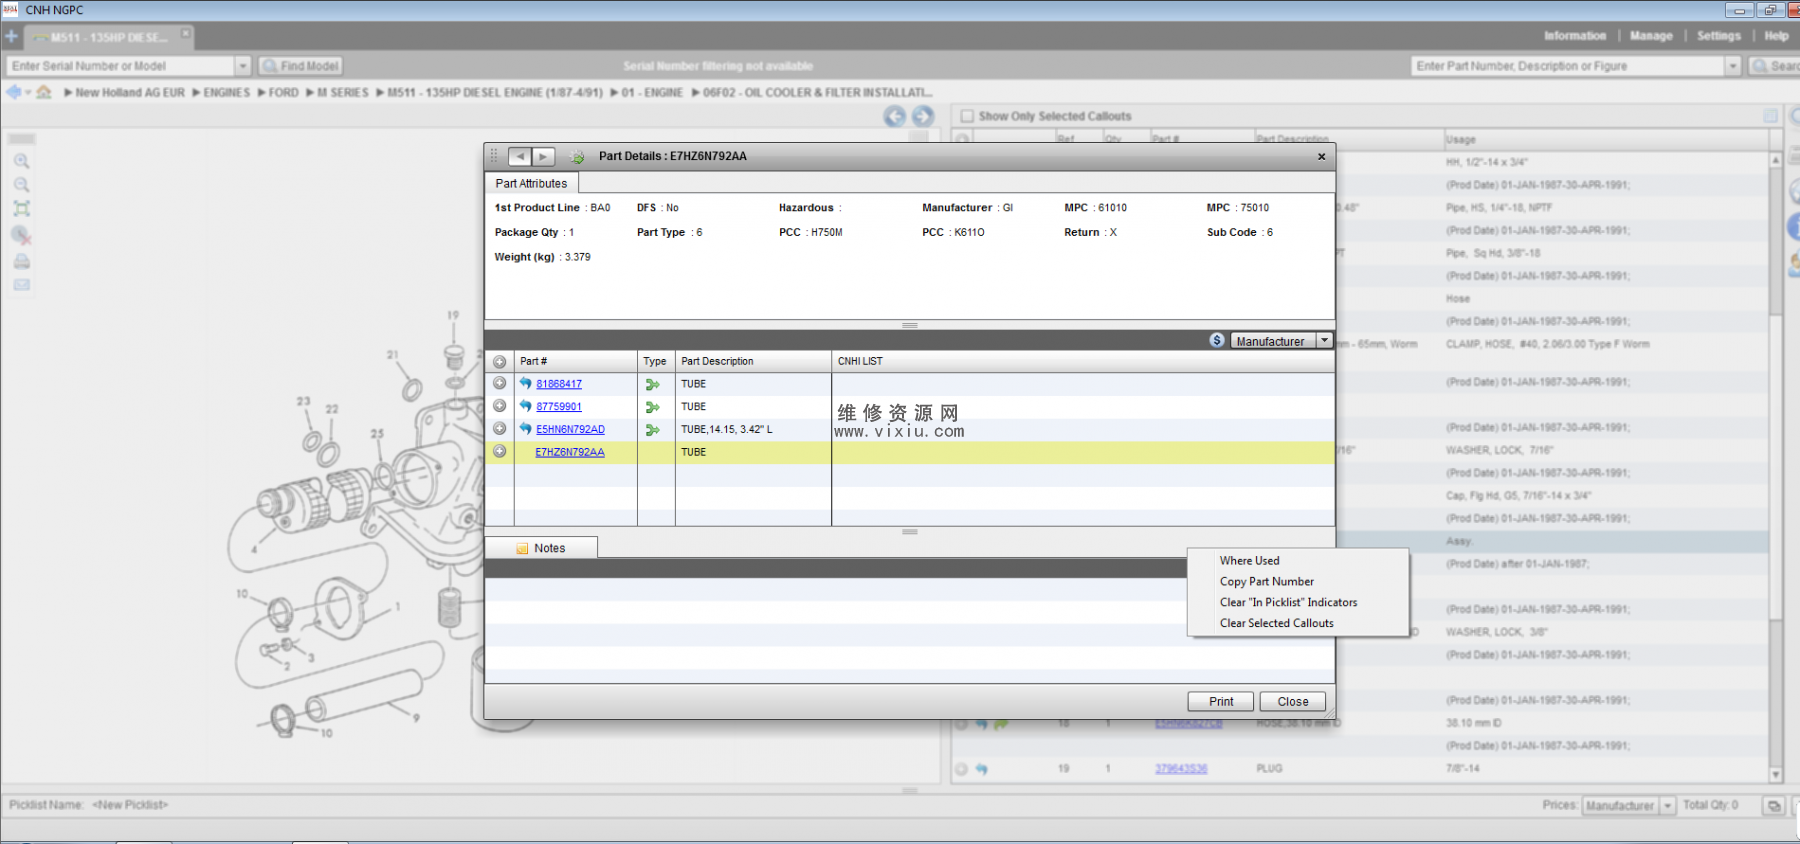This screenshot has width=1800, height=844.
Task: Open the FORD breadcrumb
Action: (x=283, y=92)
